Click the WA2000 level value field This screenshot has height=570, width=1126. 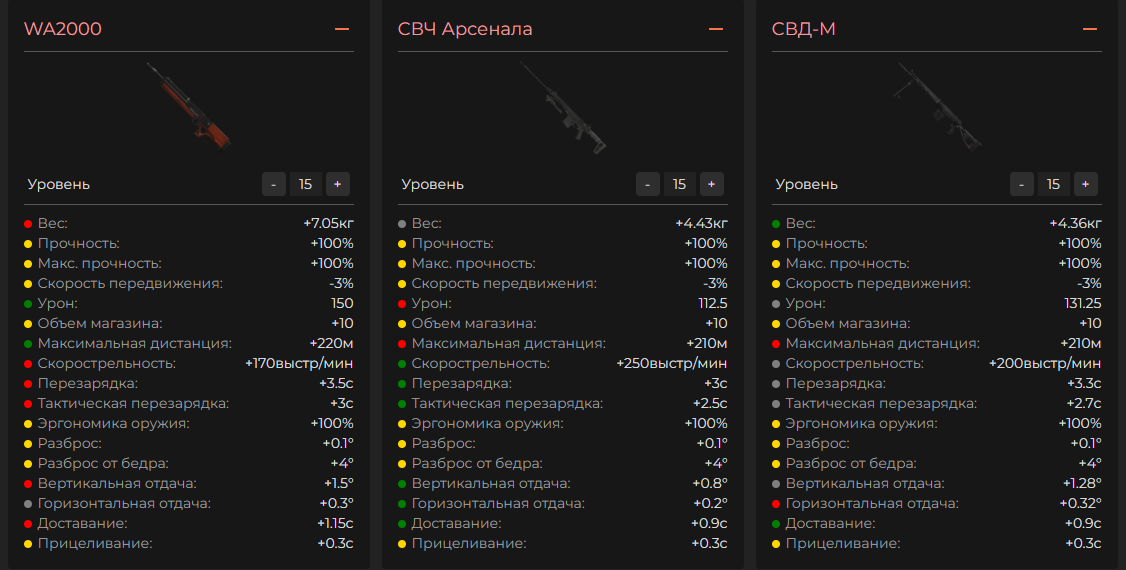click(x=306, y=184)
